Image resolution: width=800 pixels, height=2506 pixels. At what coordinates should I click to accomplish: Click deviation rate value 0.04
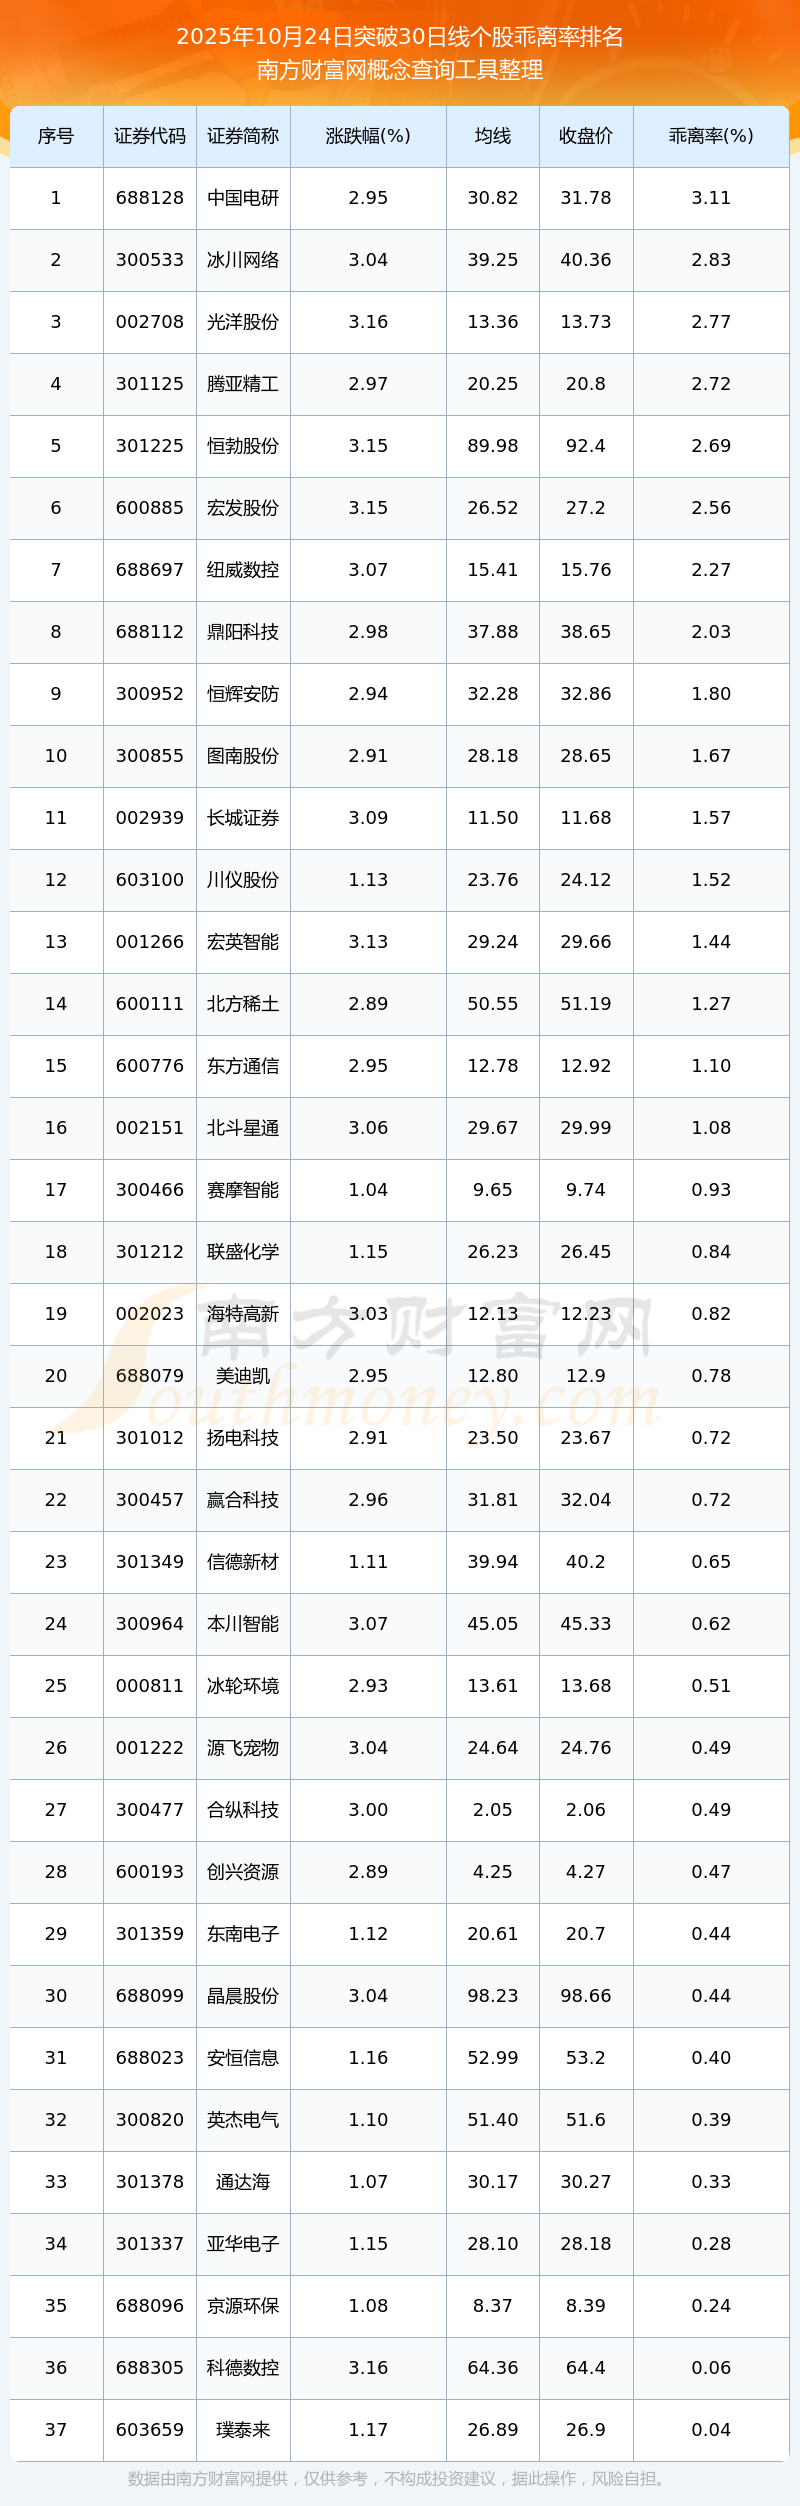tap(711, 2430)
